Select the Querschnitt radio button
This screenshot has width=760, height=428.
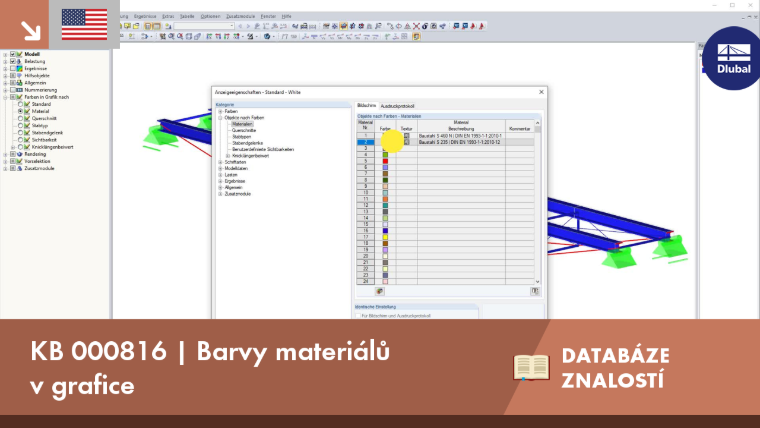[x=20, y=118]
